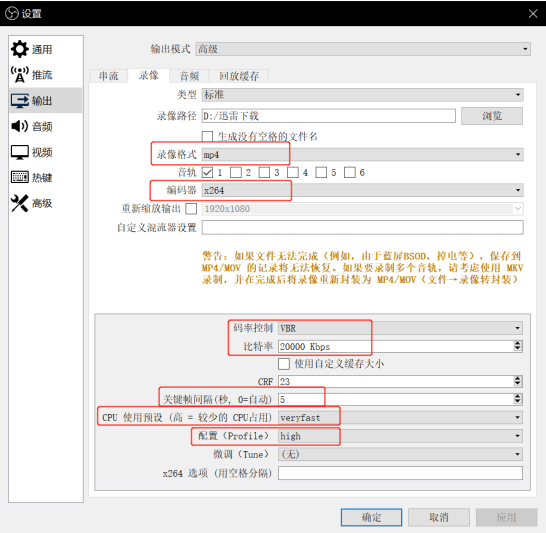546x533 pixels.
Task: Click the OBS logo in title bar
Action: (x=12, y=13)
